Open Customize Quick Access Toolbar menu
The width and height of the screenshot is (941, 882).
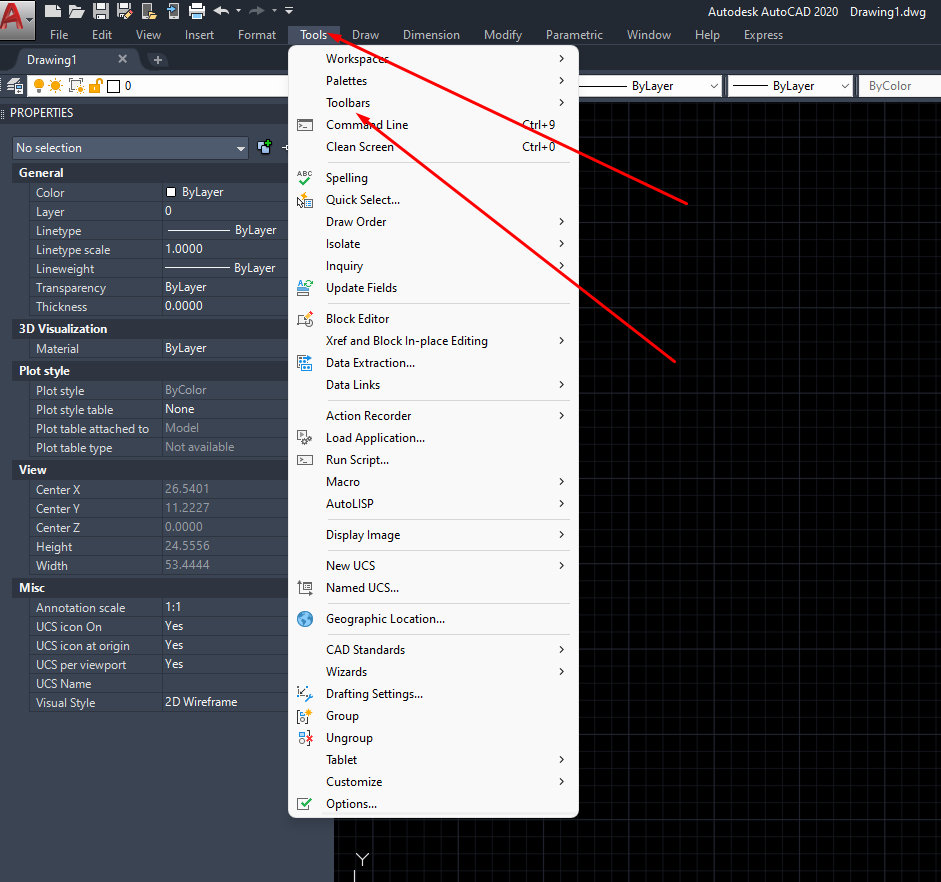(289, 10)
